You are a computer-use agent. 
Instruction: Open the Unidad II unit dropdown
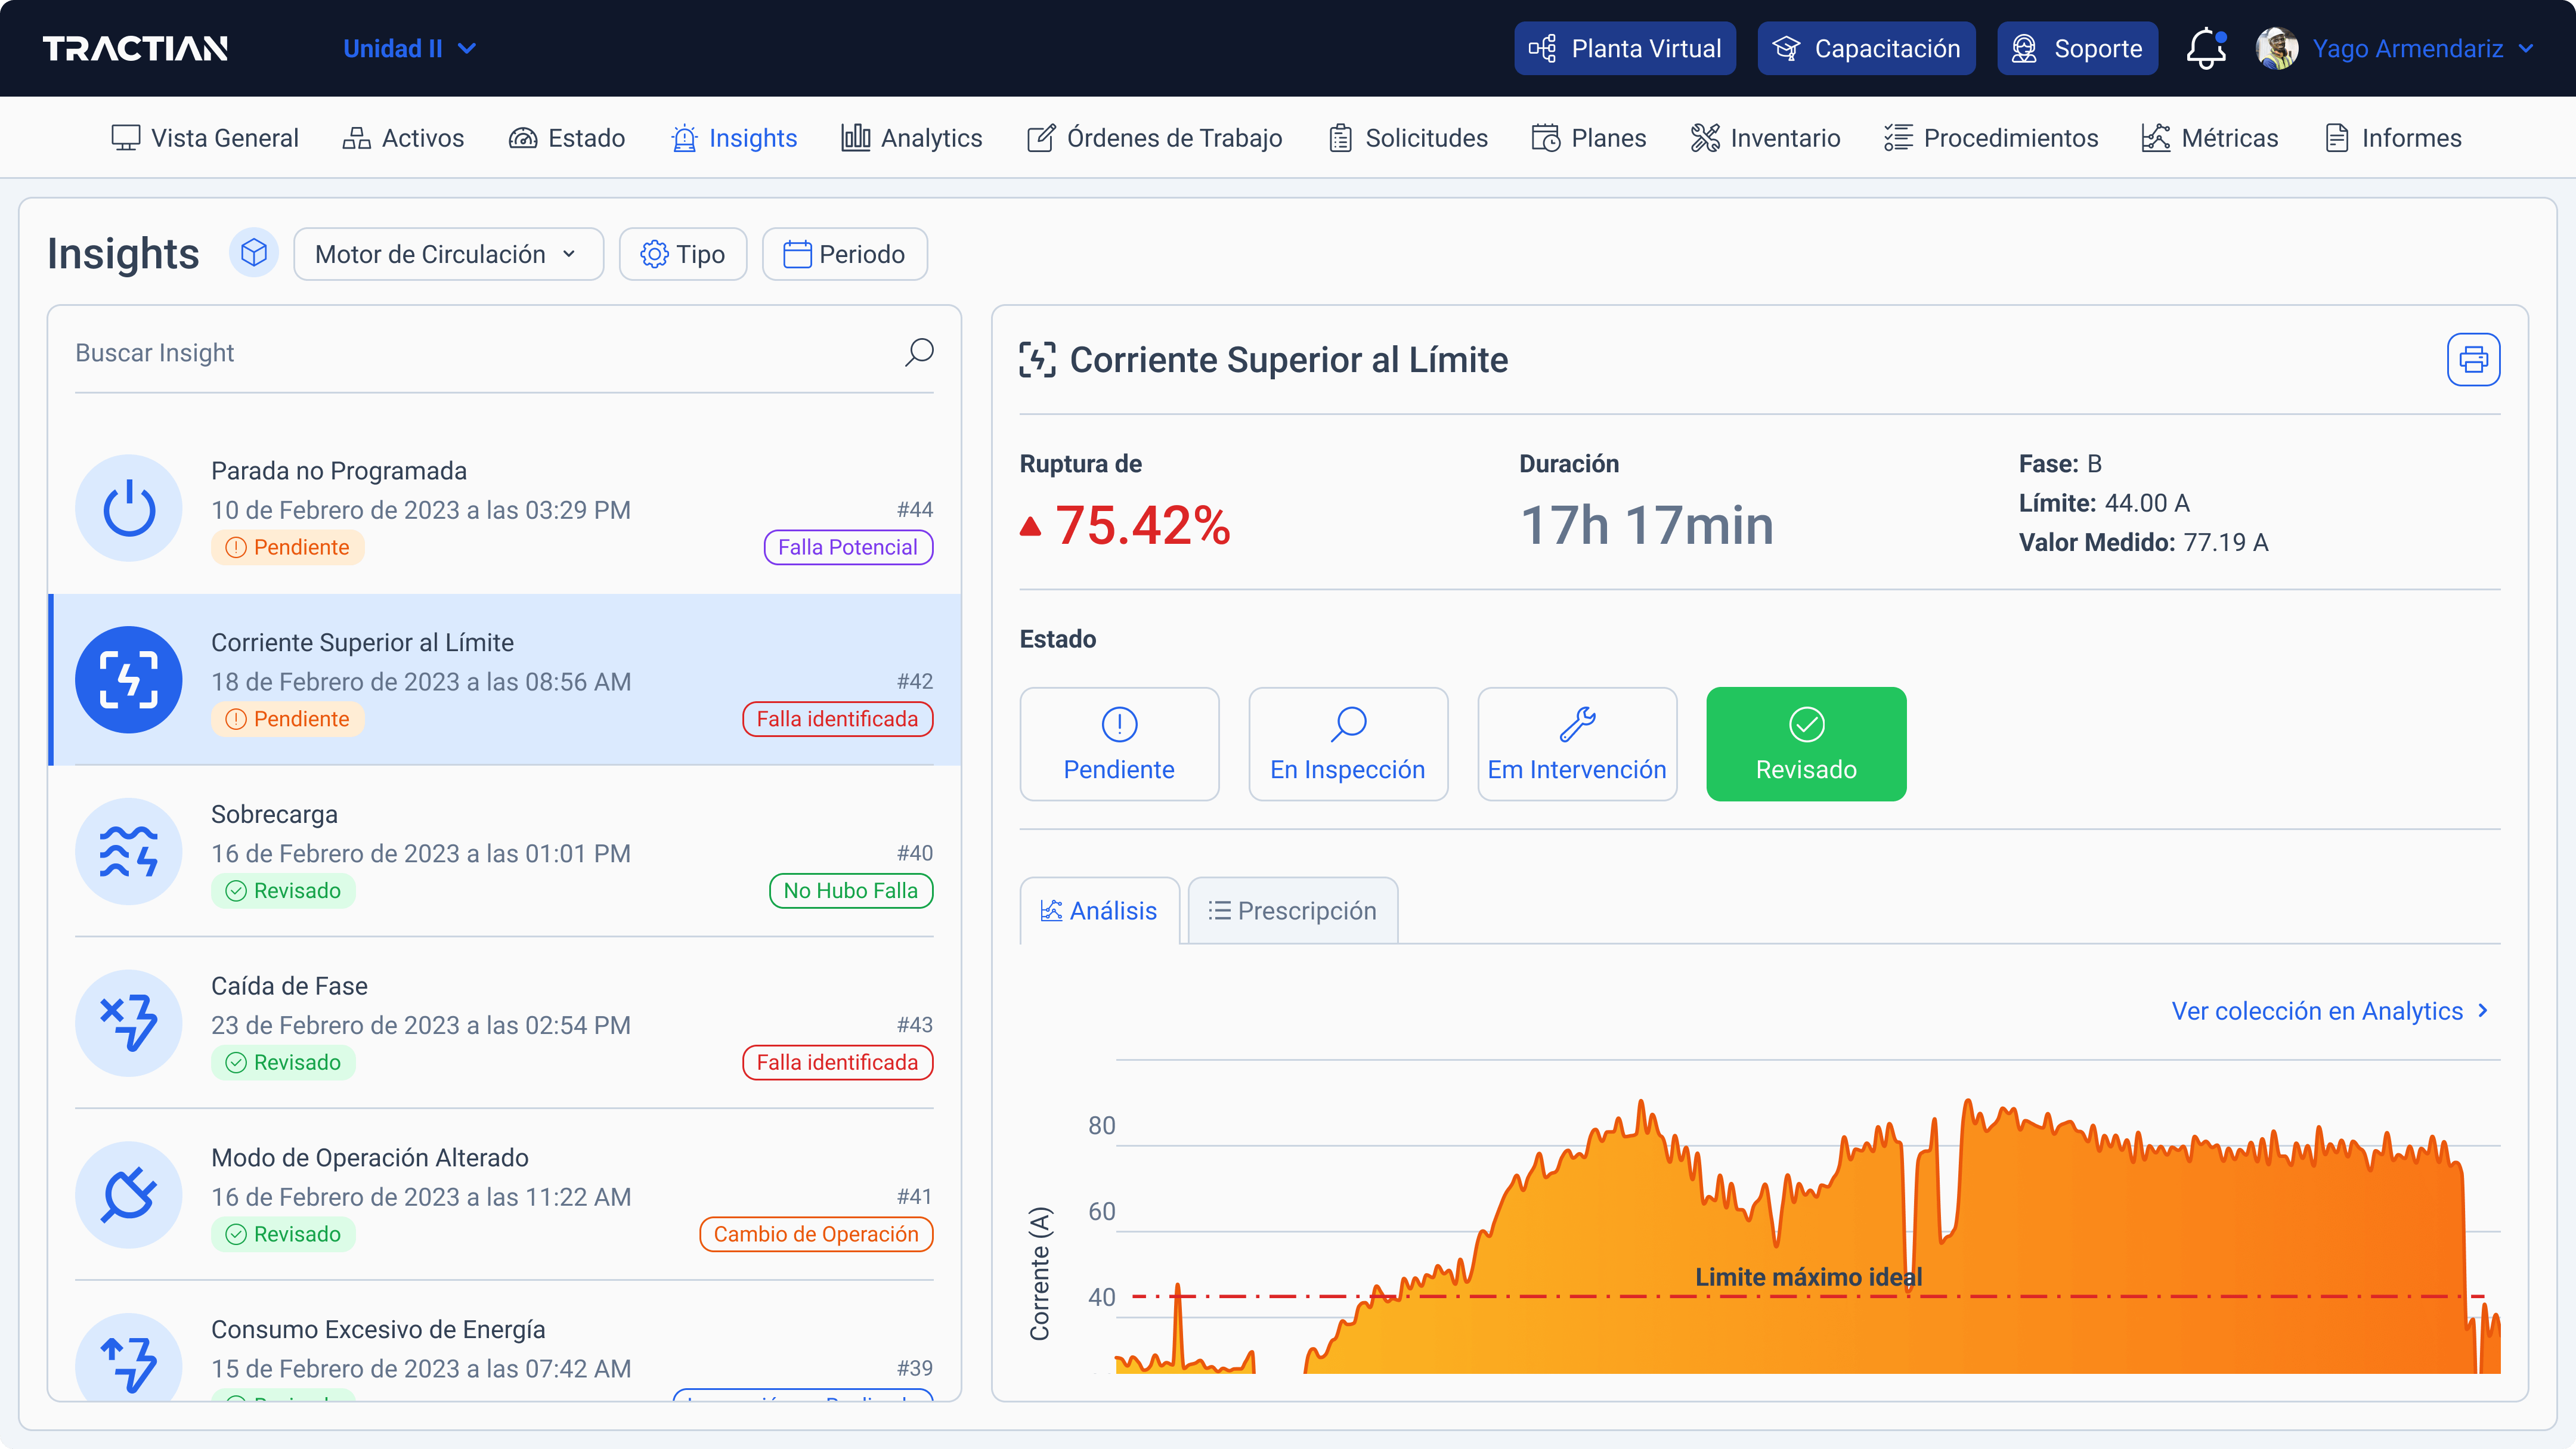409,48
